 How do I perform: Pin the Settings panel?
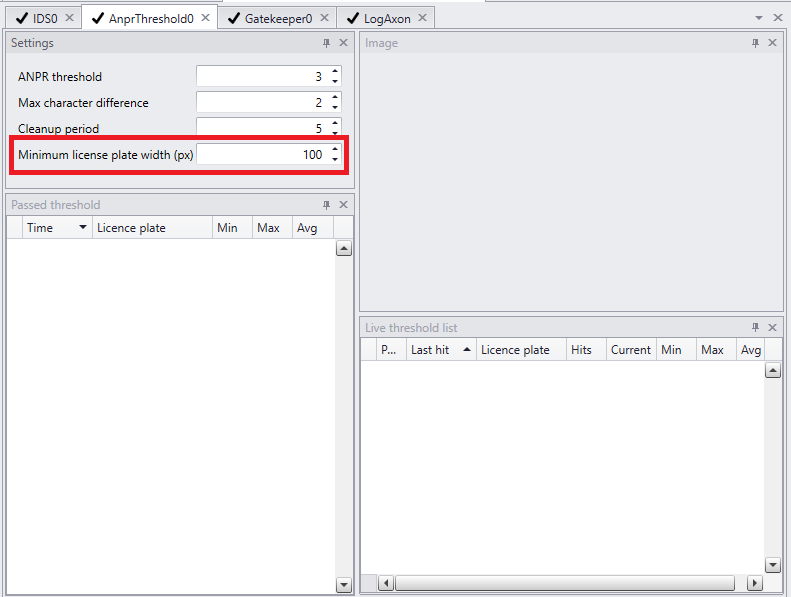click(x=326, y=43)
